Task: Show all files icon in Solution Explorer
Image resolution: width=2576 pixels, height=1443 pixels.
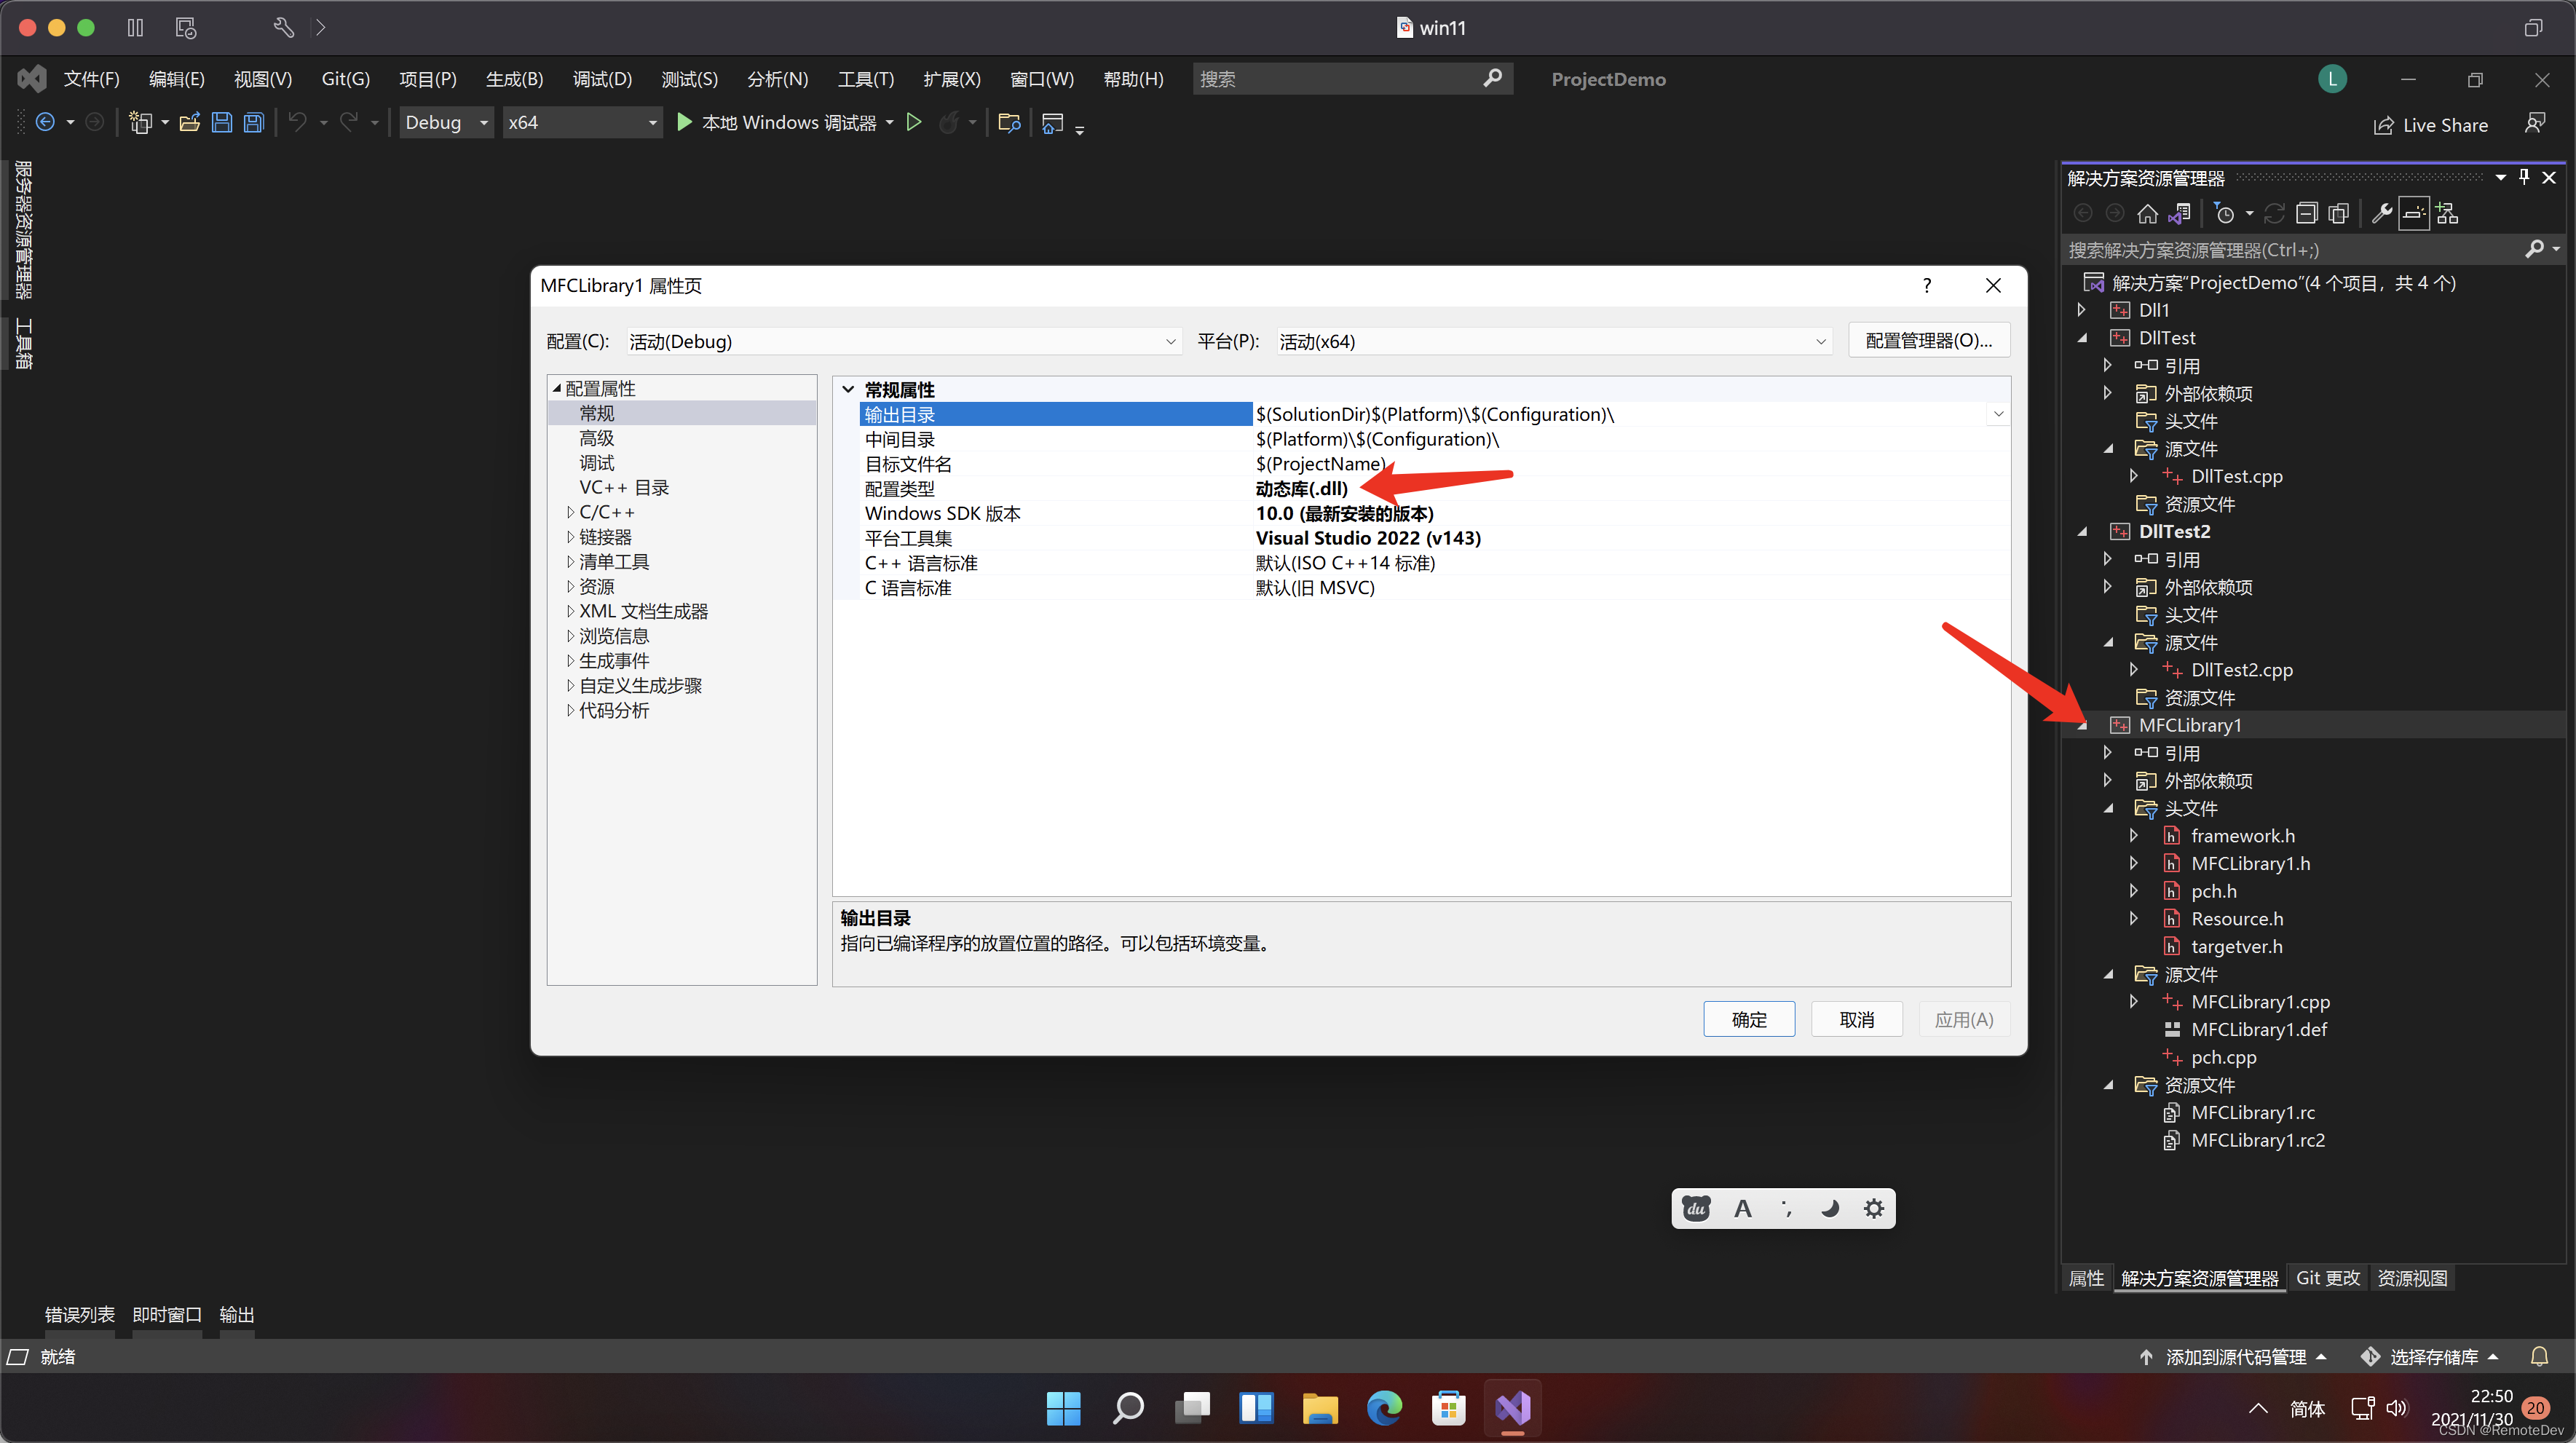Action: click(x=2338, y=213)
